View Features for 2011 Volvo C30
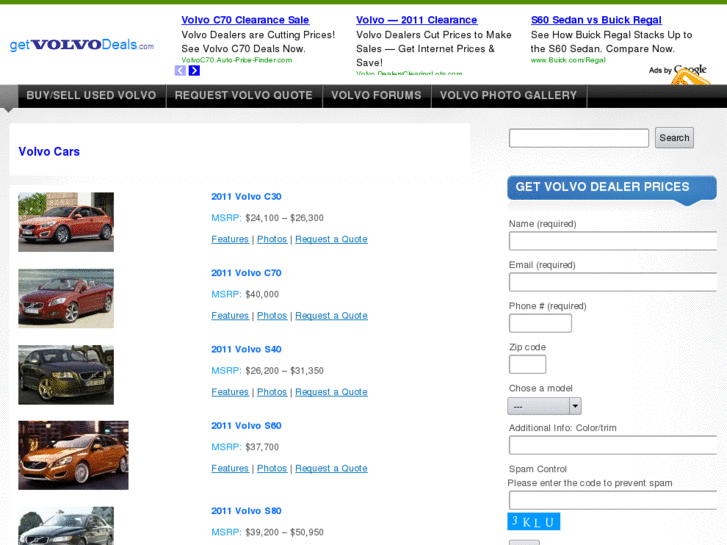The image size is (727, 545). pyautogui.click(x=230, y=239)
